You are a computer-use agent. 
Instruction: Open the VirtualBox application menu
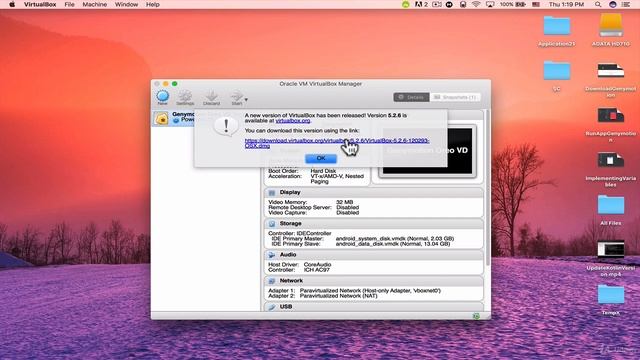[40, 4]
